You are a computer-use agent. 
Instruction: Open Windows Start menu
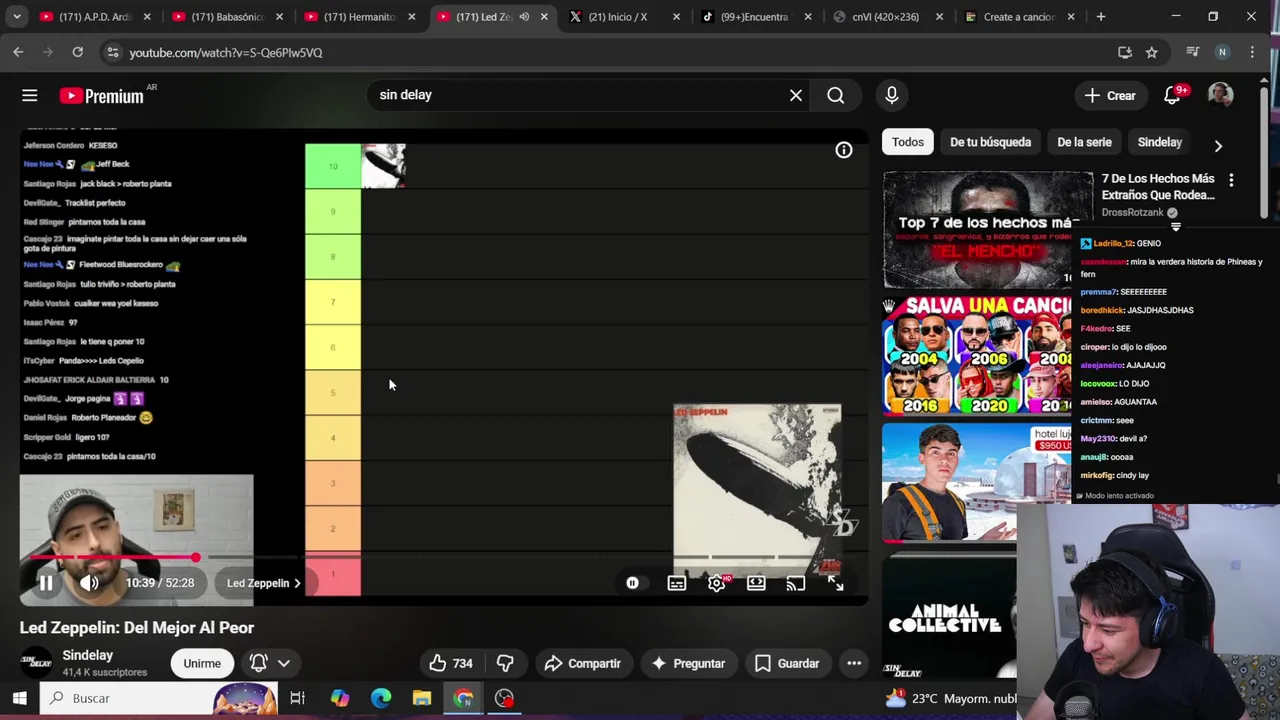[19, 698]
